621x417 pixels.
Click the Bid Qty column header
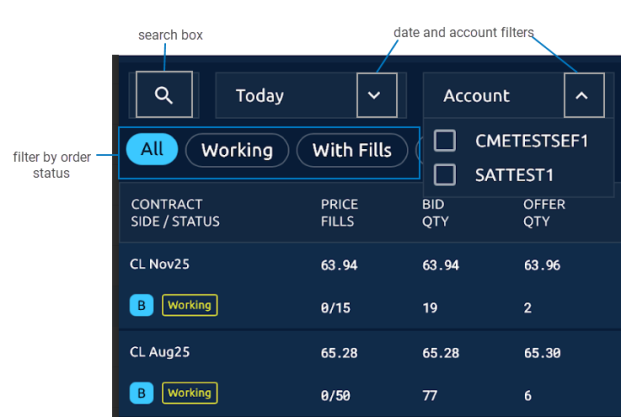pos(435,212)
